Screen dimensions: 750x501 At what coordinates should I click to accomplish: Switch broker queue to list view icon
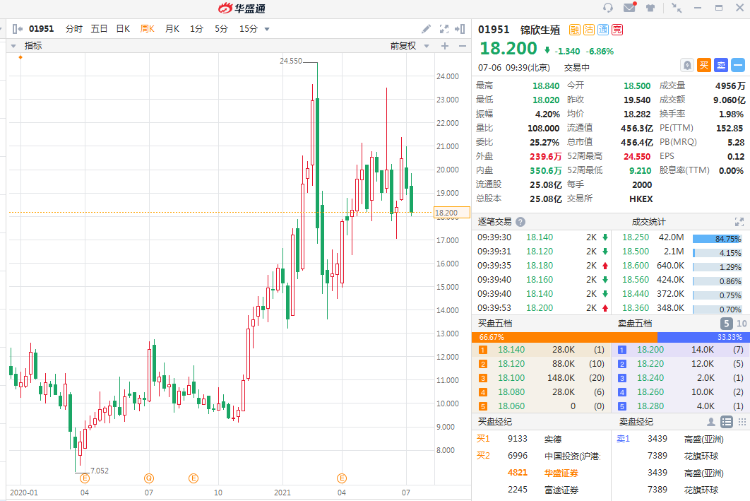click(x=727, y=422)
